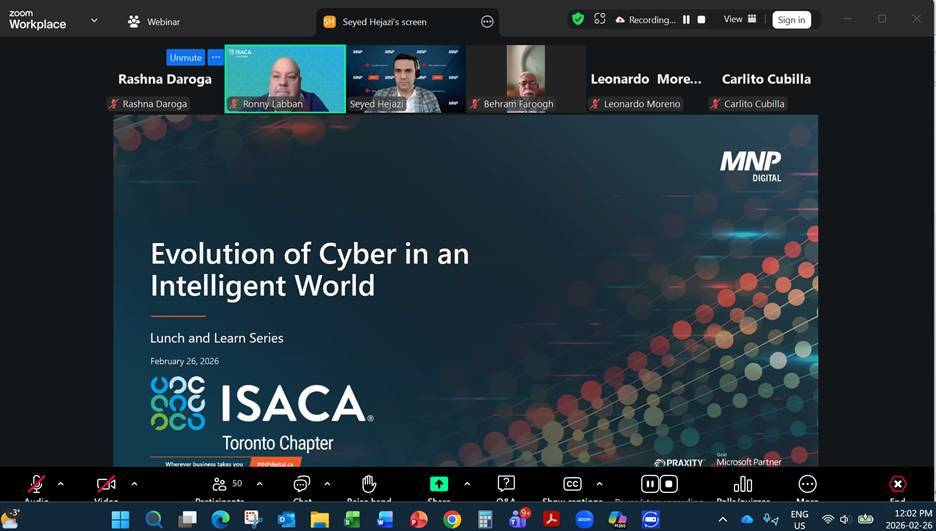Open Microsoft Teams from taskbar
The height and width of the screenshot is (531, 936).
tap(518, 518)
